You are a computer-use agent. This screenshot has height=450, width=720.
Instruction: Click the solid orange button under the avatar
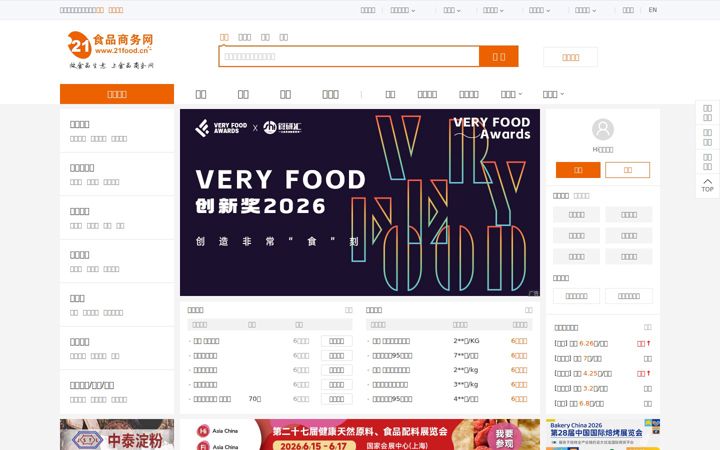coord(578,170)
